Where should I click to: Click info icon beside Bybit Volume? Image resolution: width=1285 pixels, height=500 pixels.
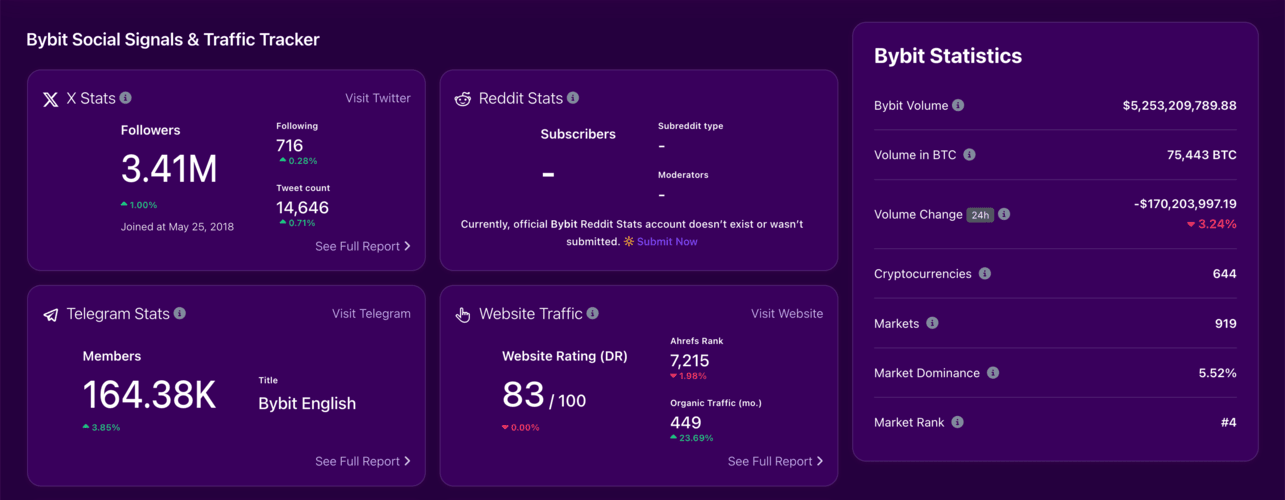click(958, 105)
